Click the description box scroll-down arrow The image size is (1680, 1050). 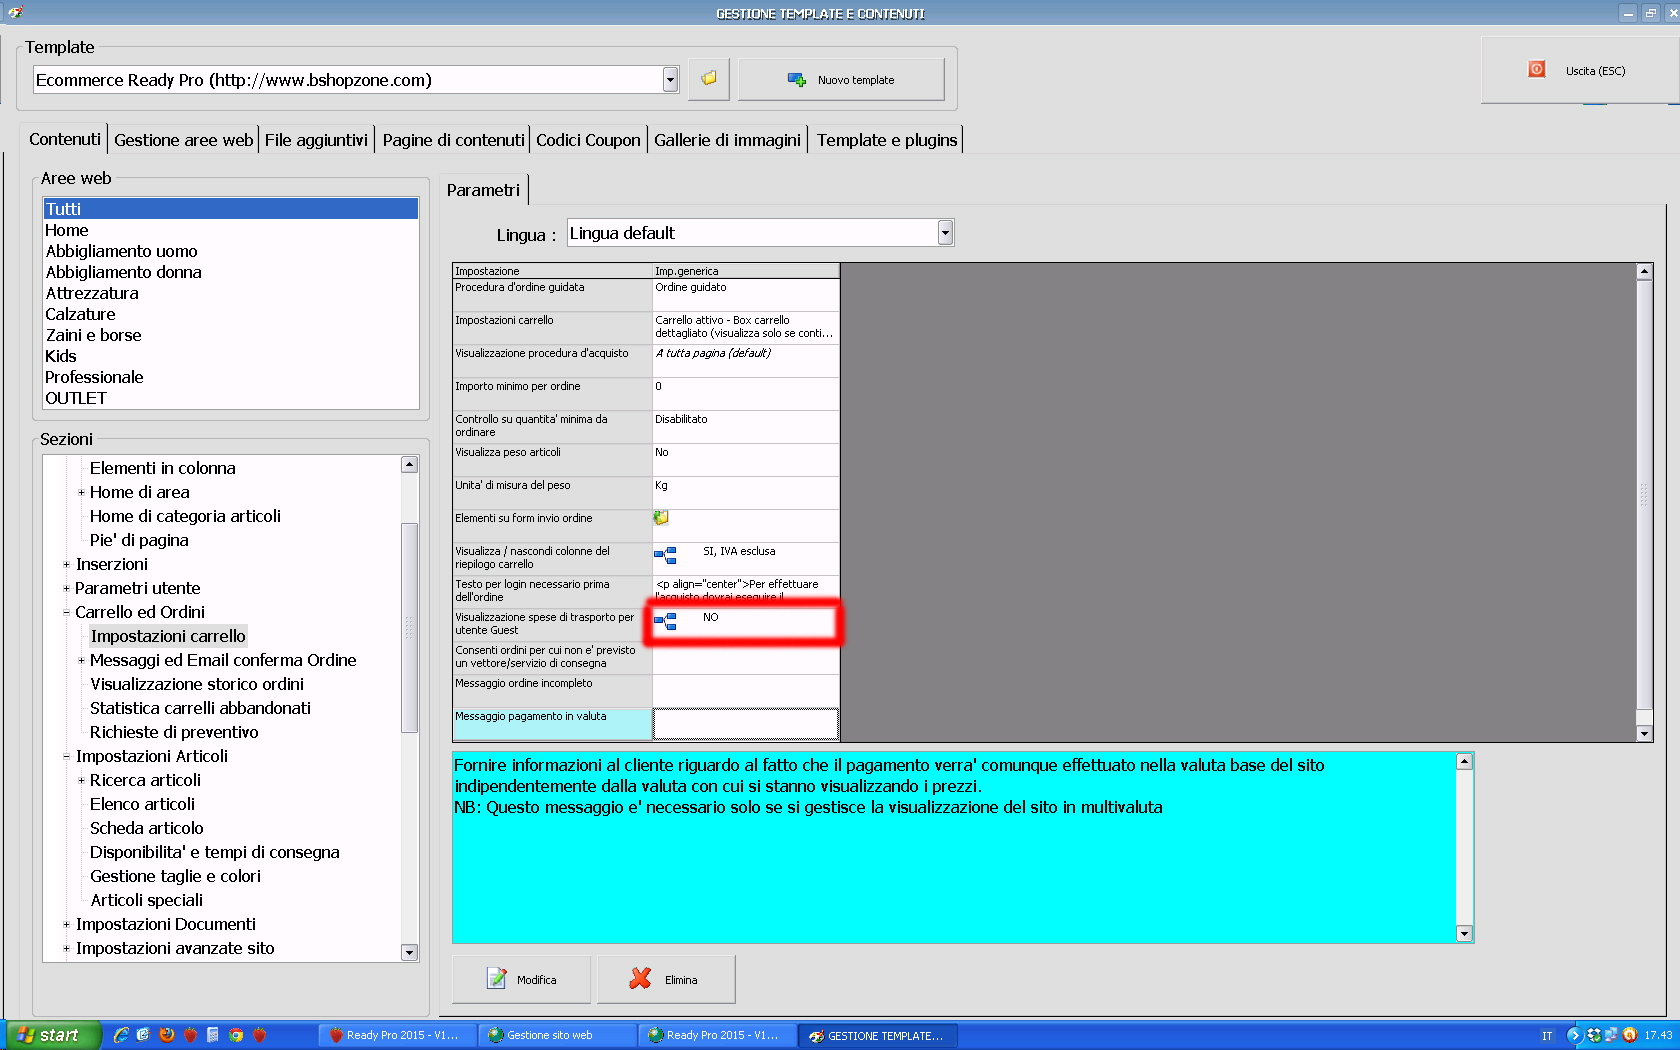click(1464, 934)
